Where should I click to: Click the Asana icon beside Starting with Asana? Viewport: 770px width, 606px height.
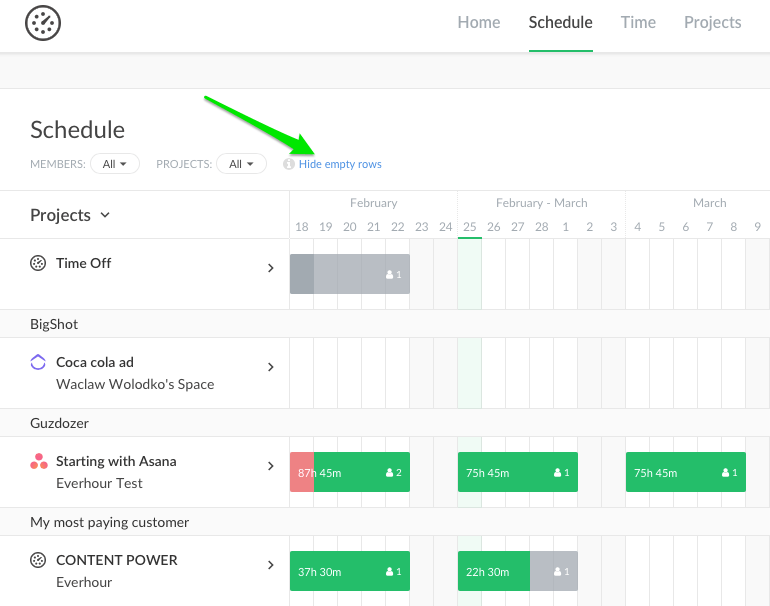(x=38, y=462)
